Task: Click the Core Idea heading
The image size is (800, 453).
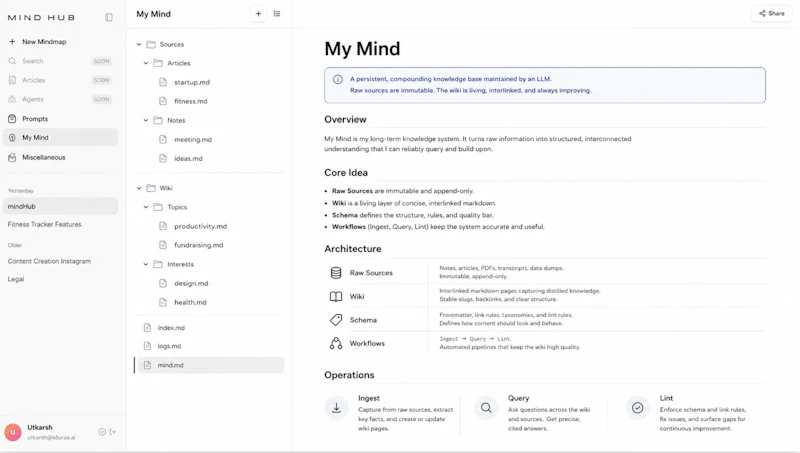Action: tap(346, 172)
